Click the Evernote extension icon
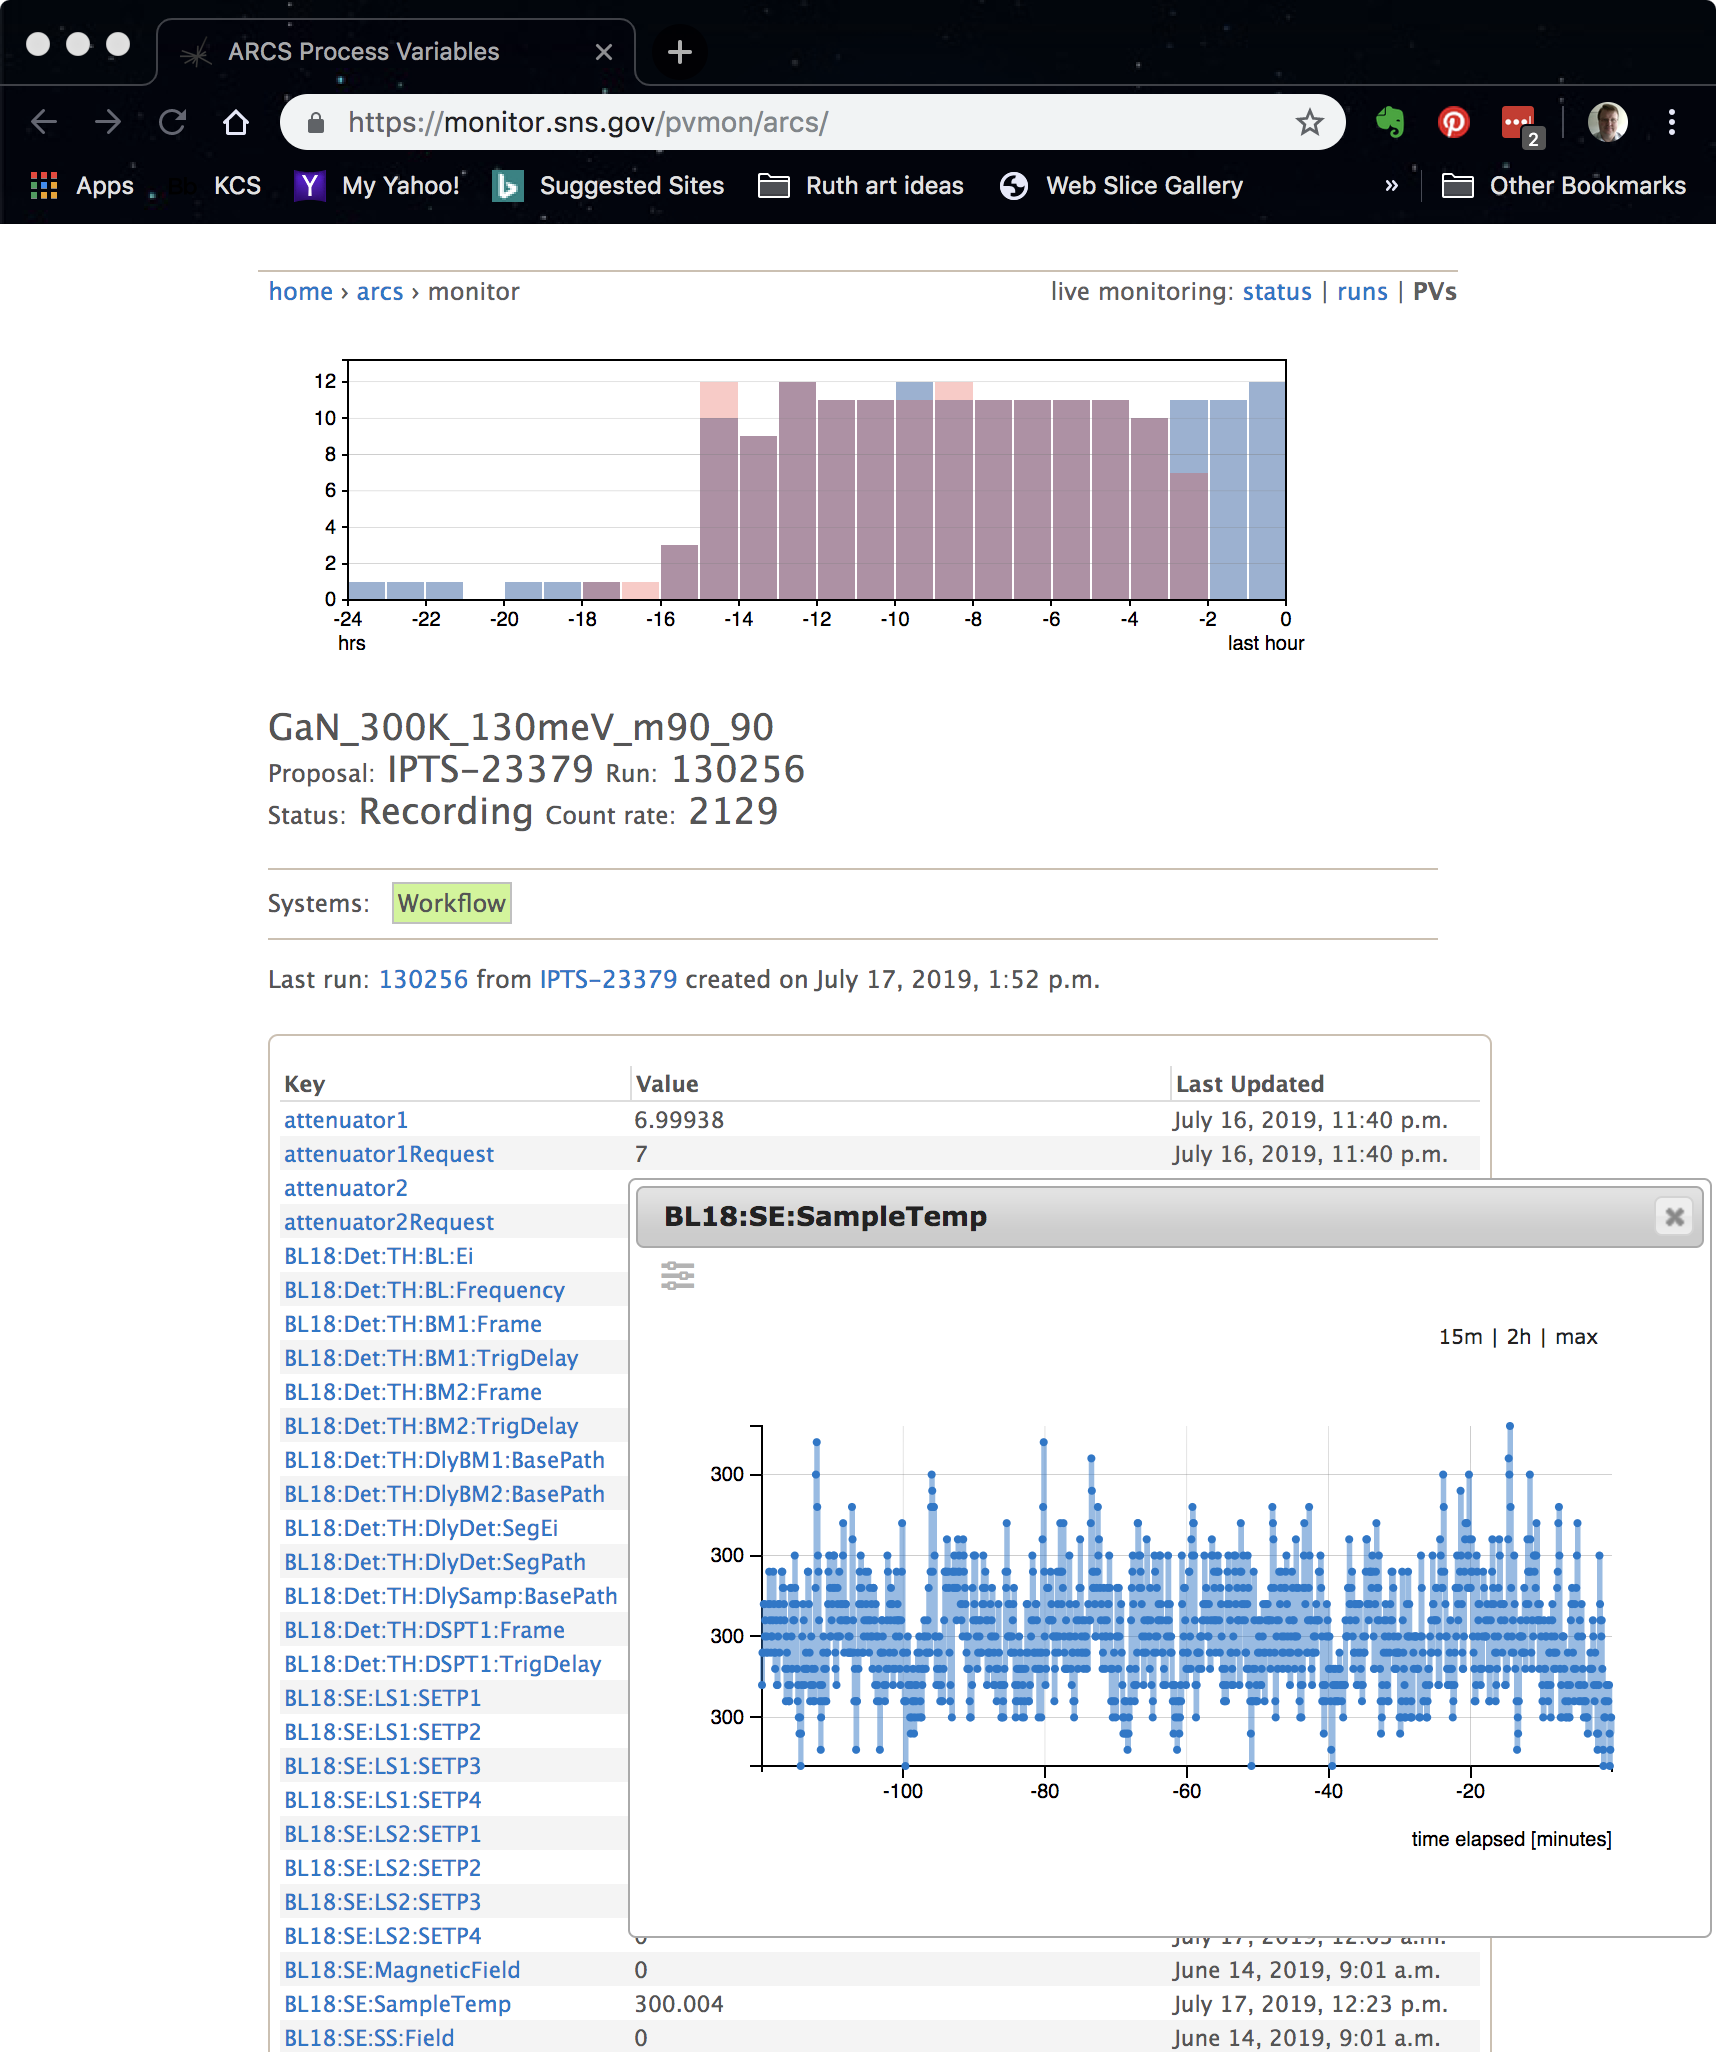The image size is (1716, 2052). [1390, 122]
